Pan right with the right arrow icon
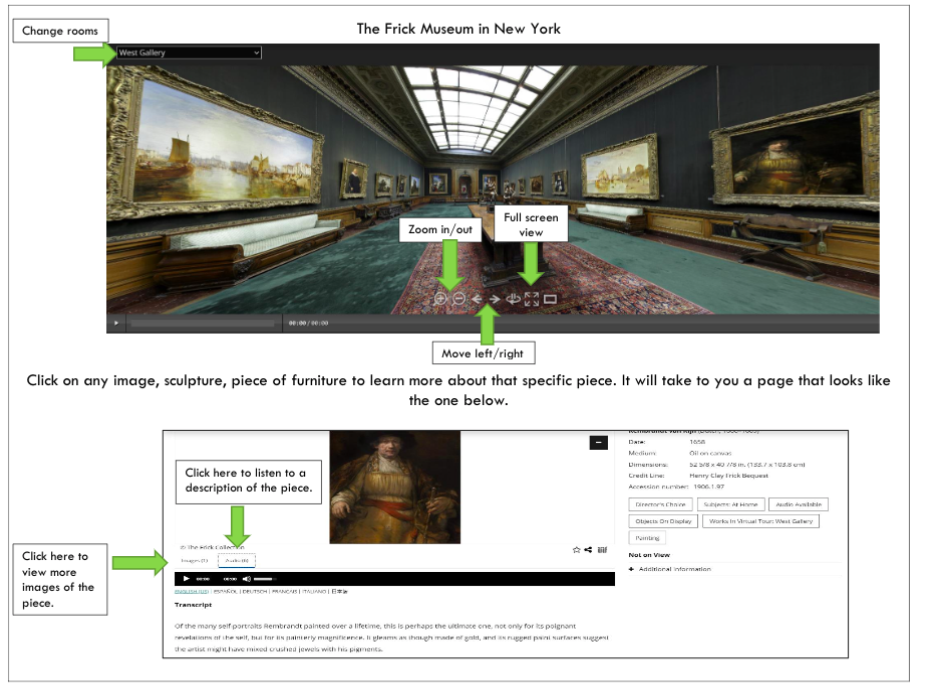The width and height of the screenshot is (928, 700). pyautogui.click(x=495, y=299)
